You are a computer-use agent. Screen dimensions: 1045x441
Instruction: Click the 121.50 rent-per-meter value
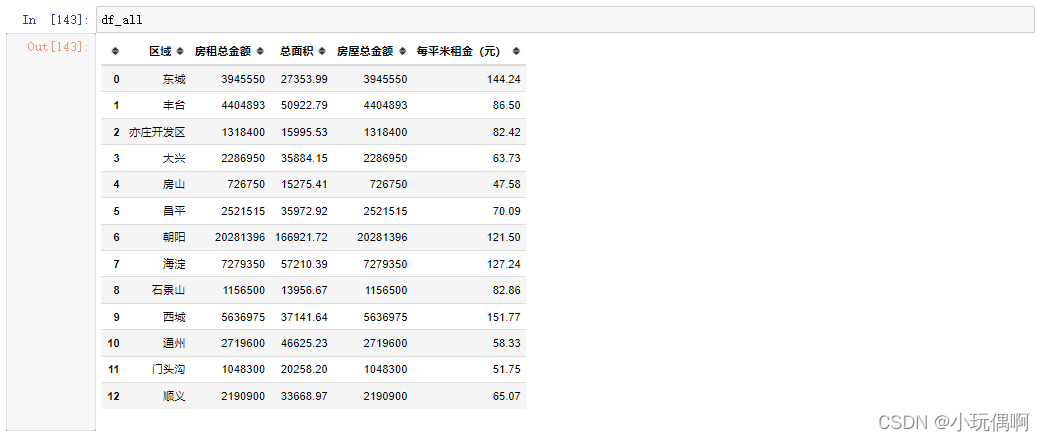[504, 237]
